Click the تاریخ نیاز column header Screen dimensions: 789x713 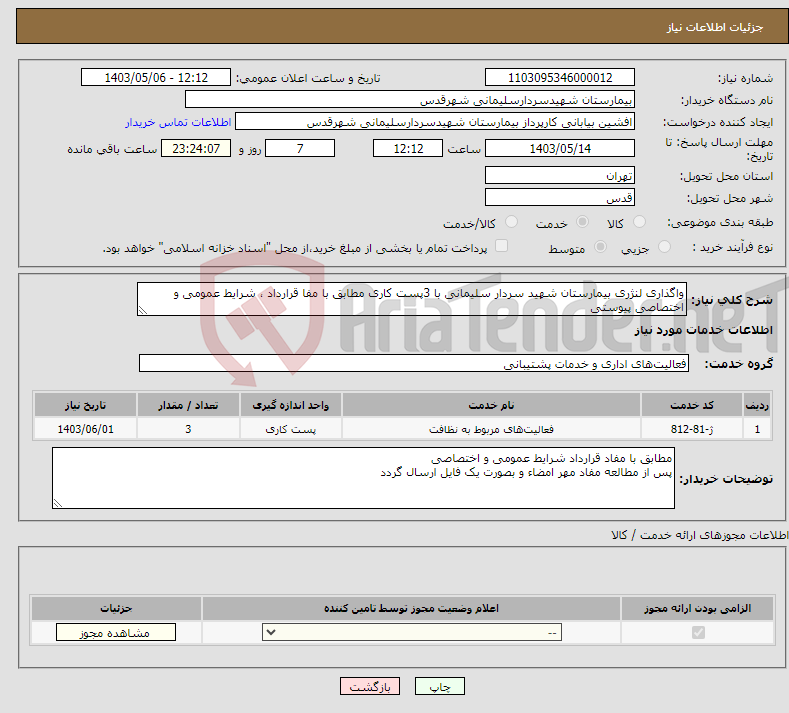(86, 405)
